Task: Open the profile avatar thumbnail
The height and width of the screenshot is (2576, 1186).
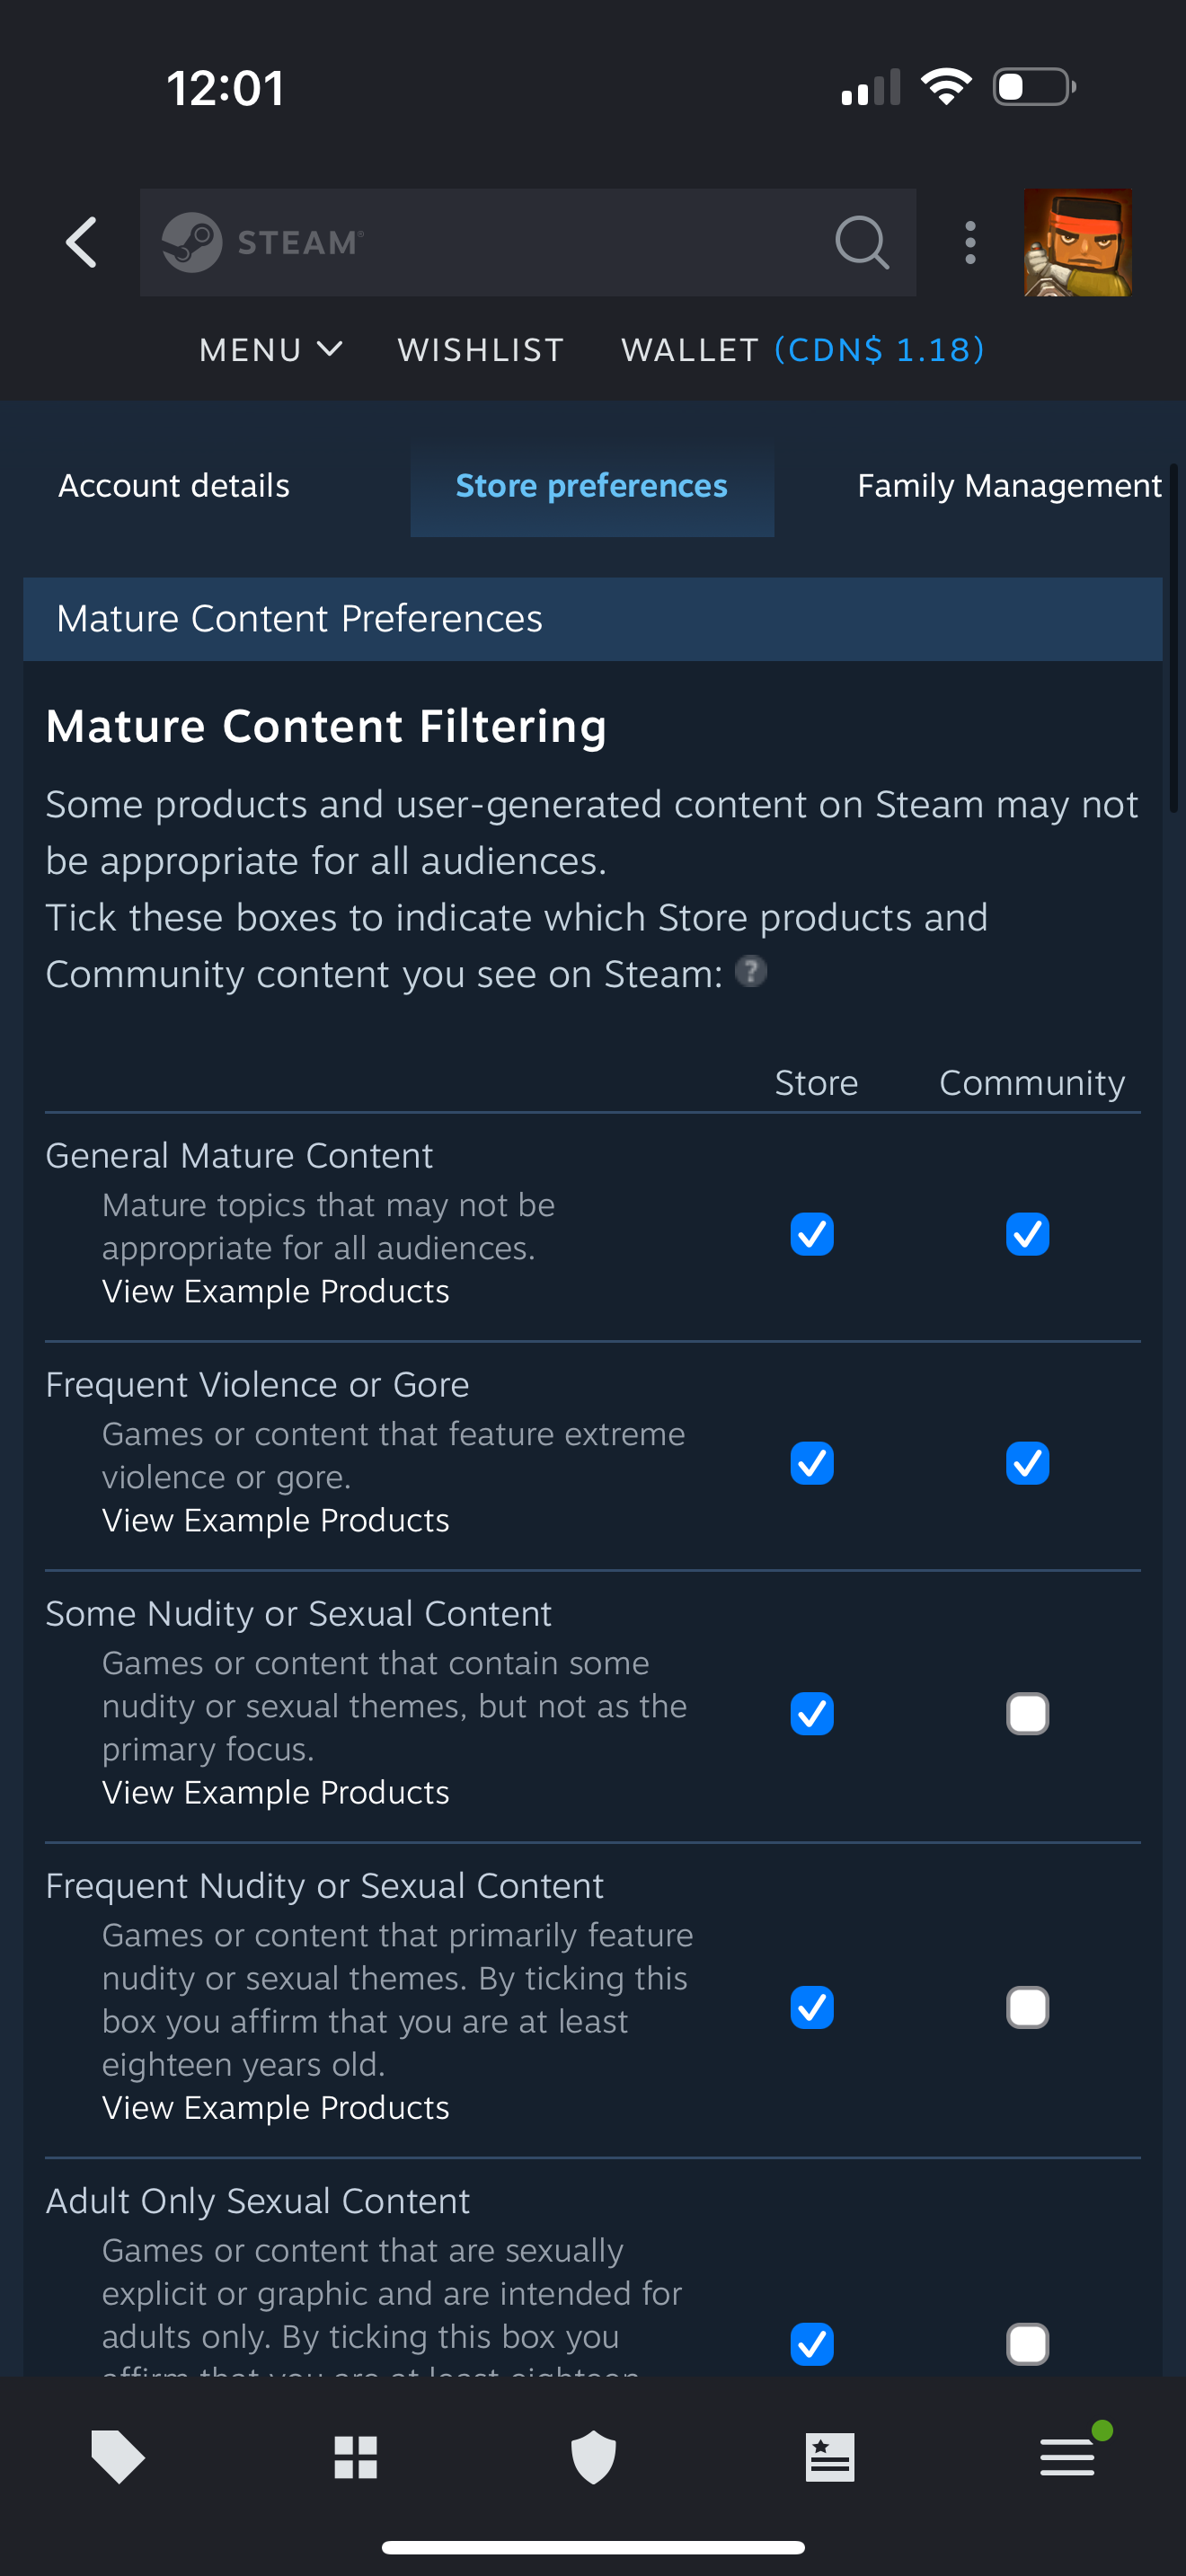Action: click(x=1077, y=242)
